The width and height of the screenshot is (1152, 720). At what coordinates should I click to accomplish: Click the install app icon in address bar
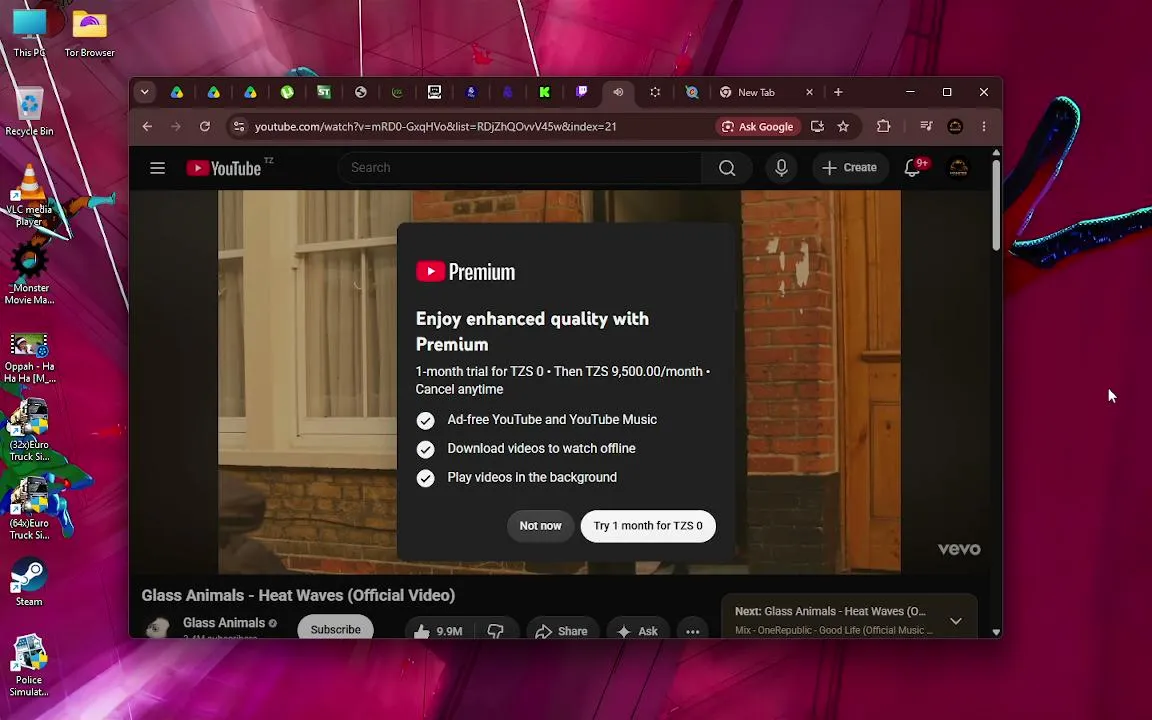(817, 126)
